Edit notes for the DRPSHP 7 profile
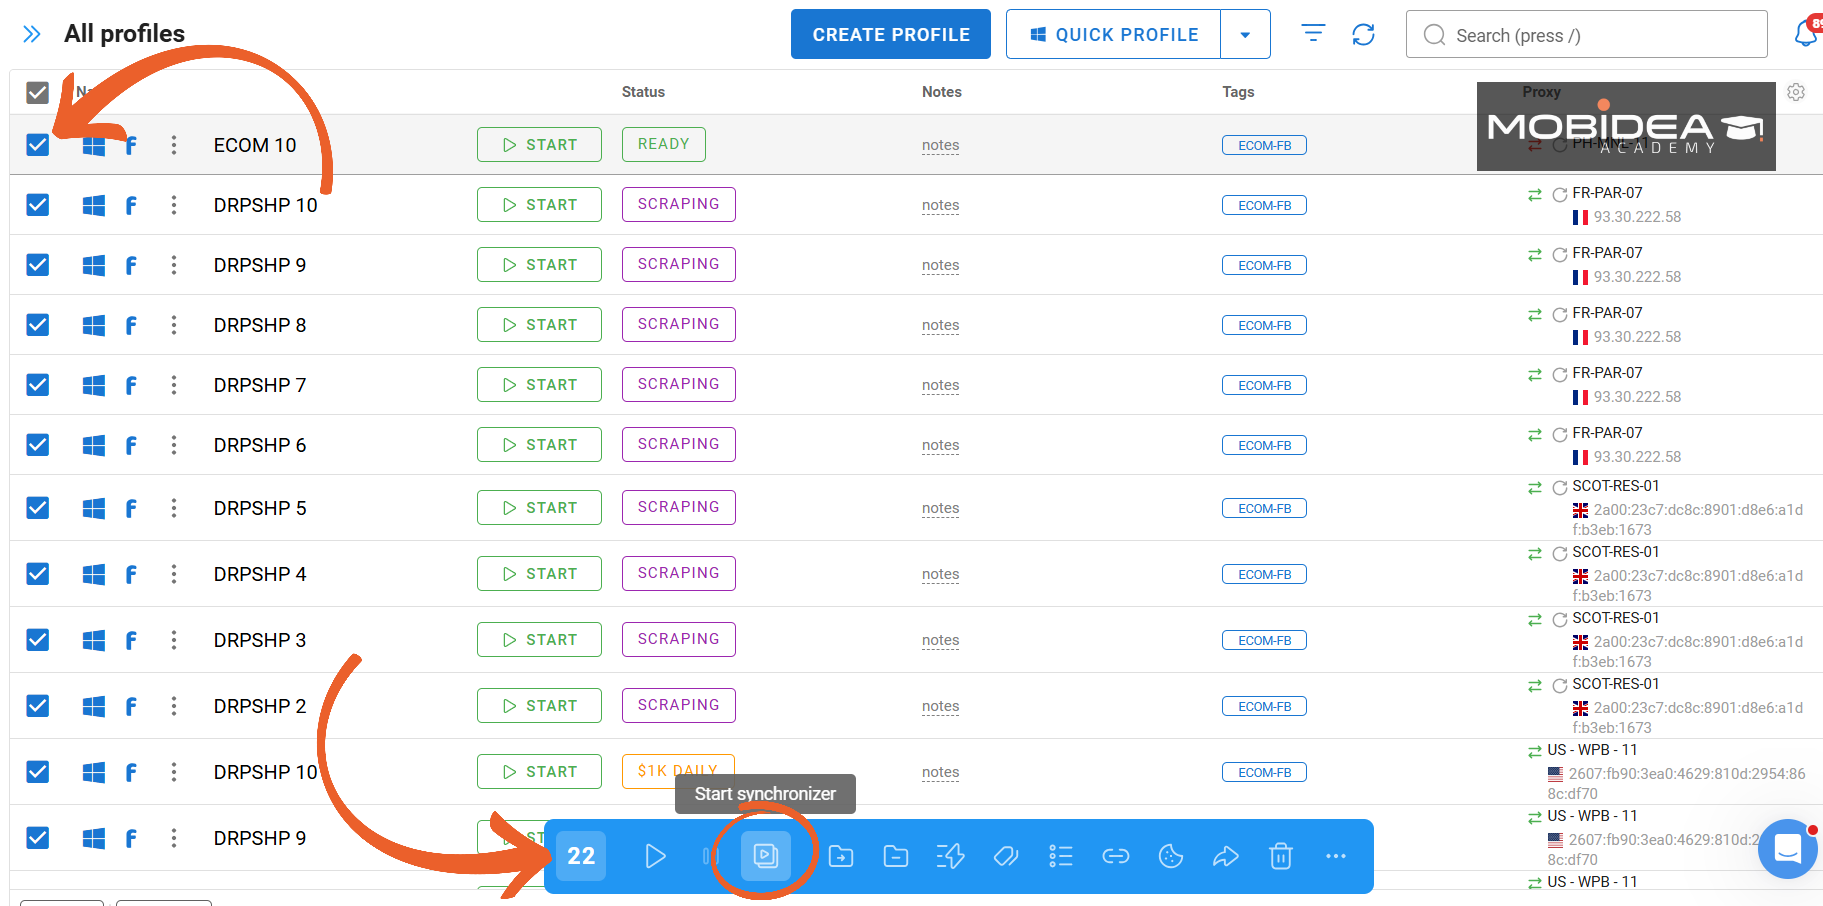This screenshot has width=1823, height=906. [x=940, y=385]
